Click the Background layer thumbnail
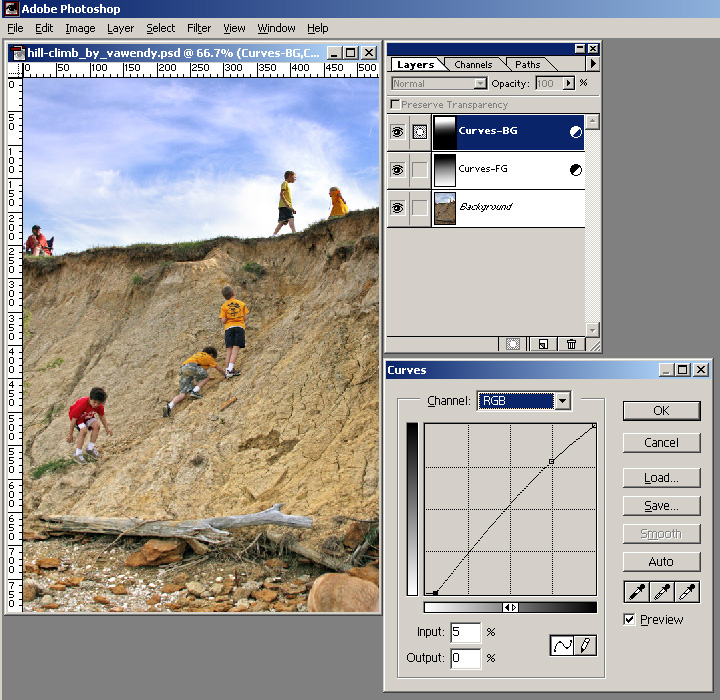The width and height of the screenshot is (720, 700). pos(444,208)
